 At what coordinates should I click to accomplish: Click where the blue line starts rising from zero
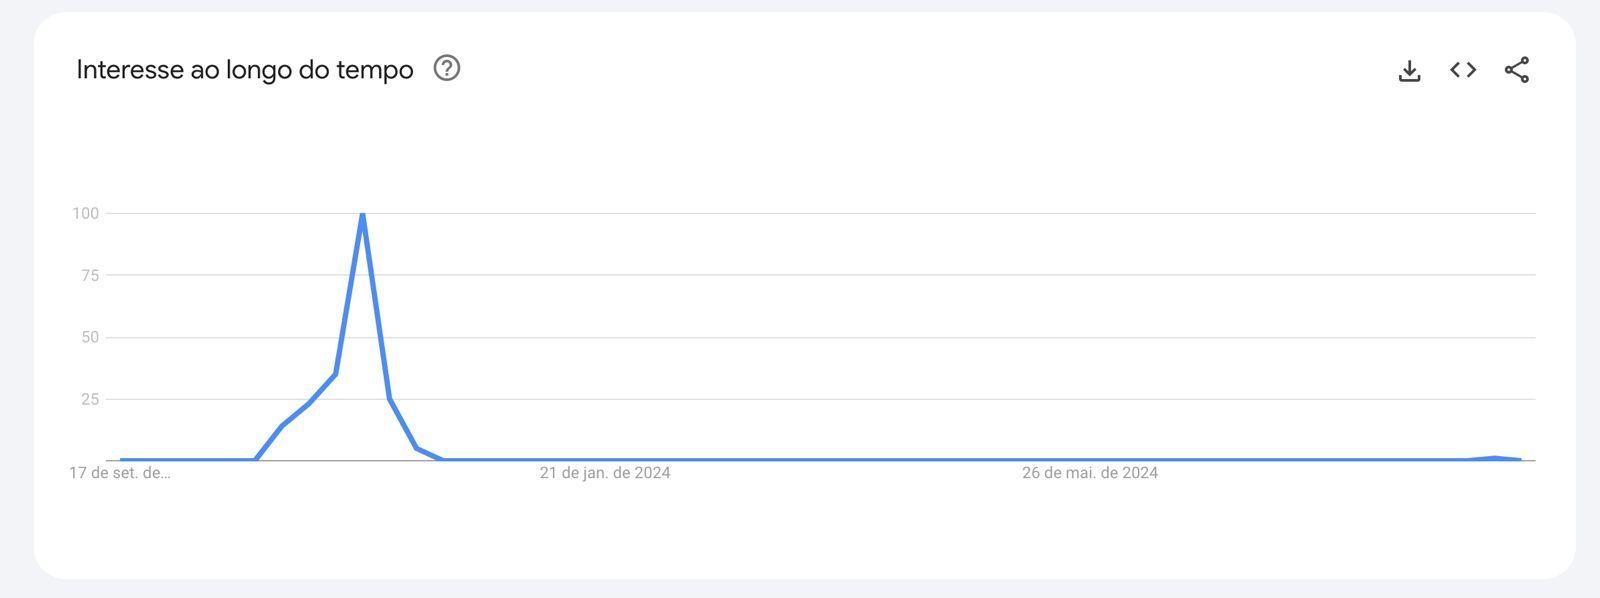tap(255, 459)
